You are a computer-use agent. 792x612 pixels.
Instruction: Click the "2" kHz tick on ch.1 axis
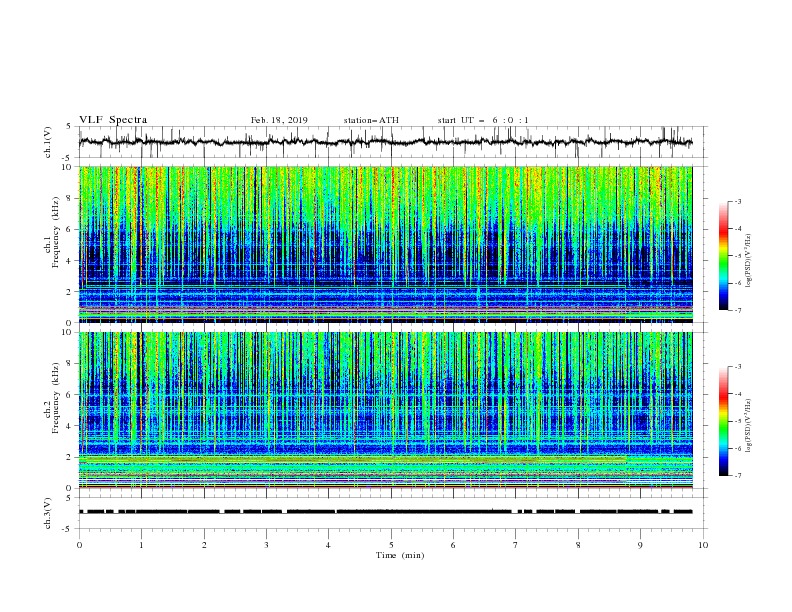tap(70, 292)
